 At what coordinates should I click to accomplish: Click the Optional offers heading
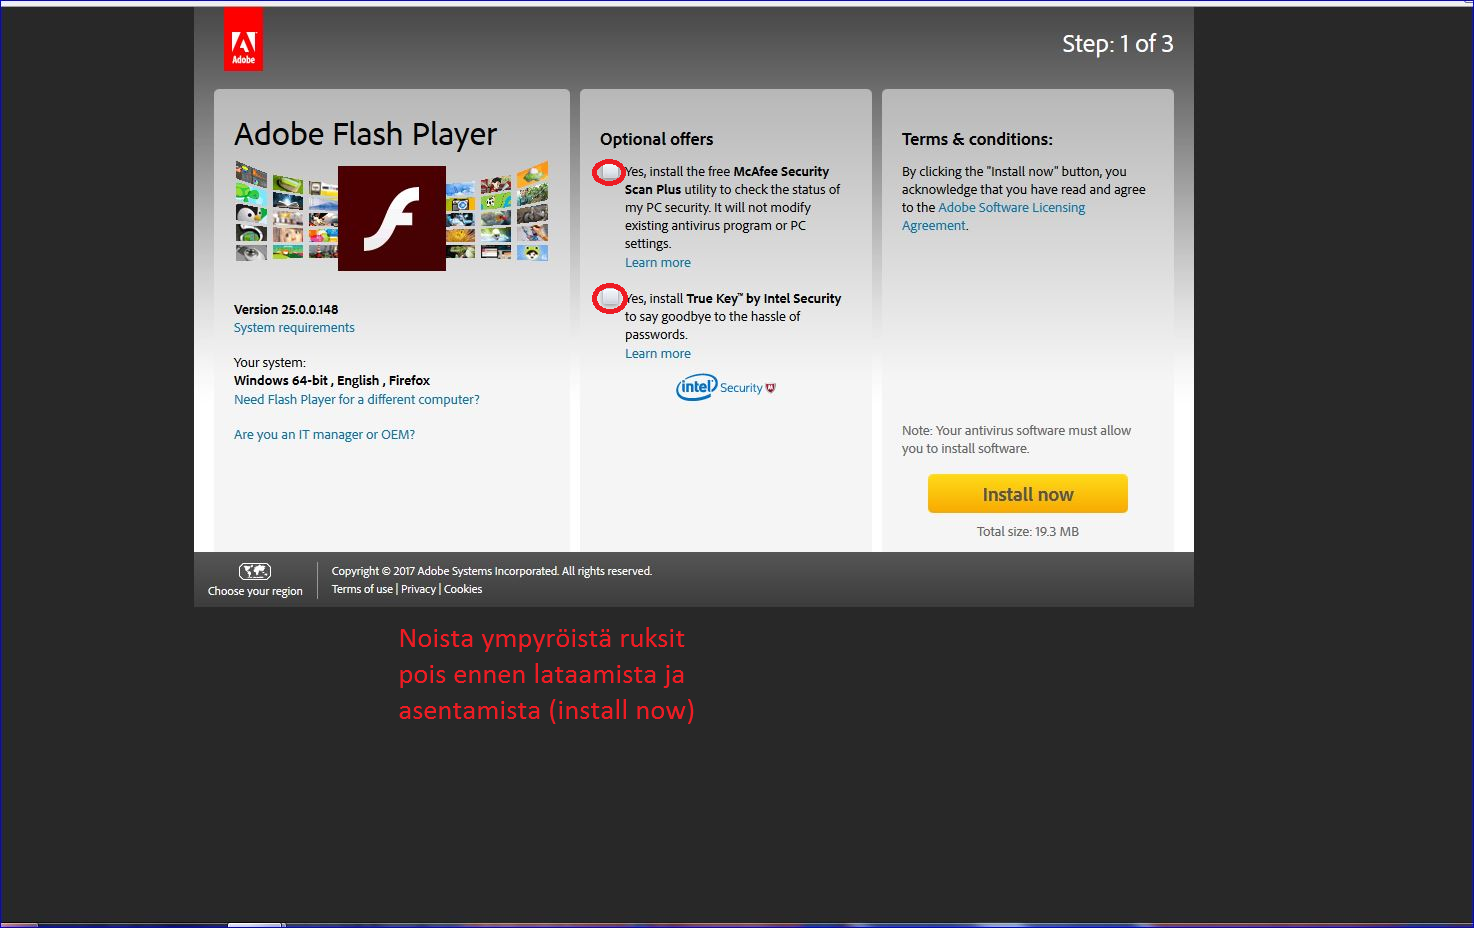pos(657,139)
